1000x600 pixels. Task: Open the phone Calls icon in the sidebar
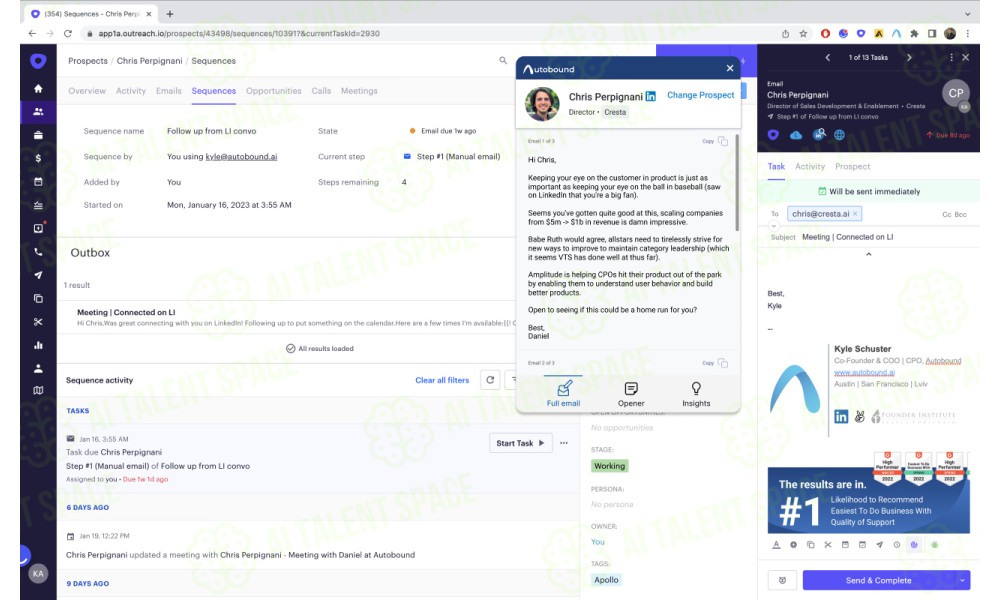pos(38,252)
